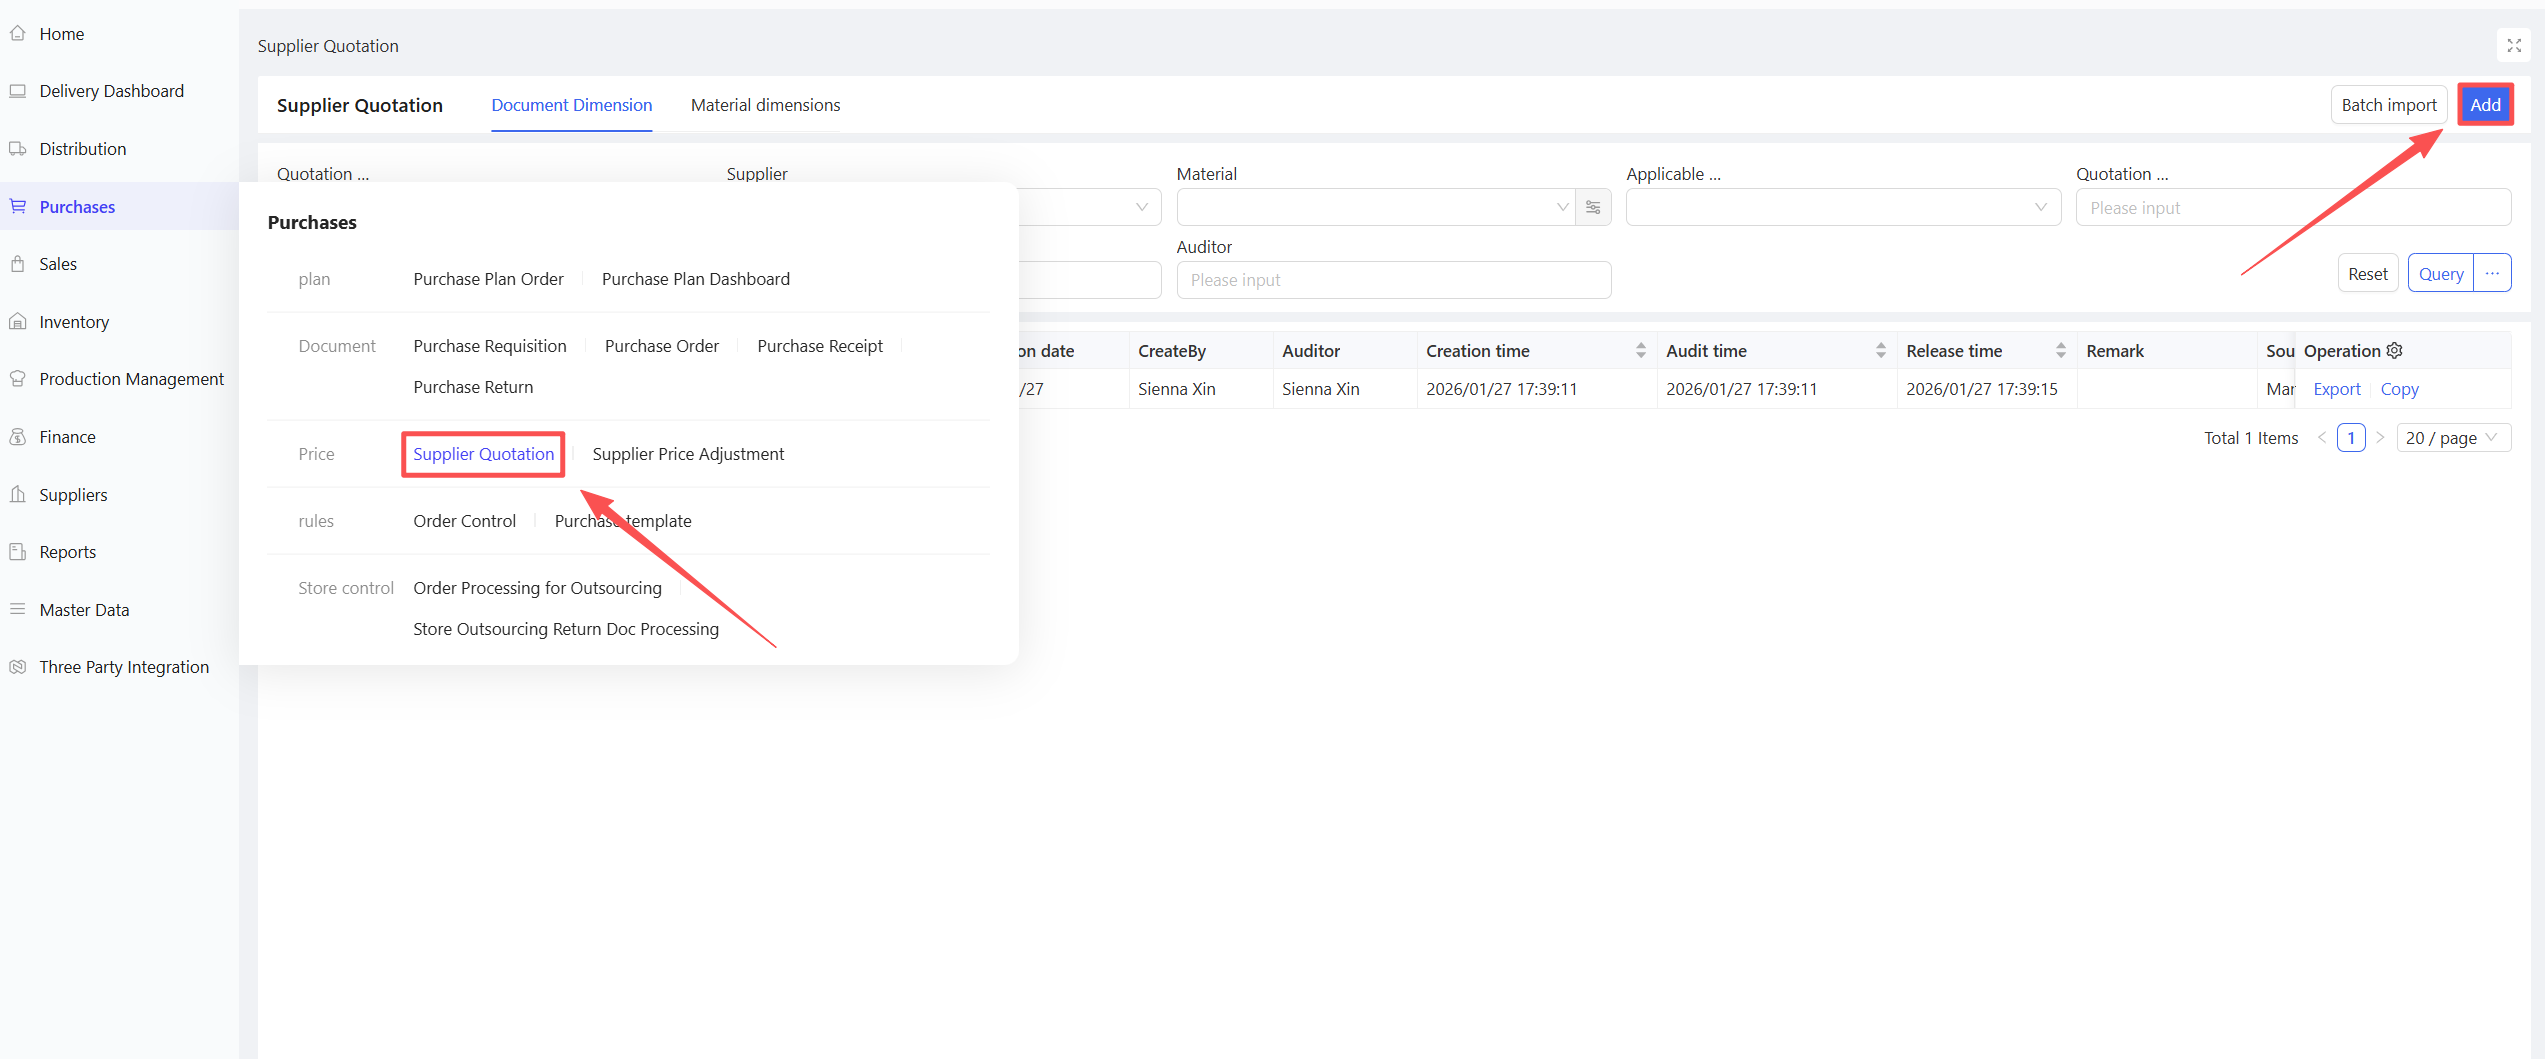
Task: Click the Export link in table row
Action: tap(2336, 389)
